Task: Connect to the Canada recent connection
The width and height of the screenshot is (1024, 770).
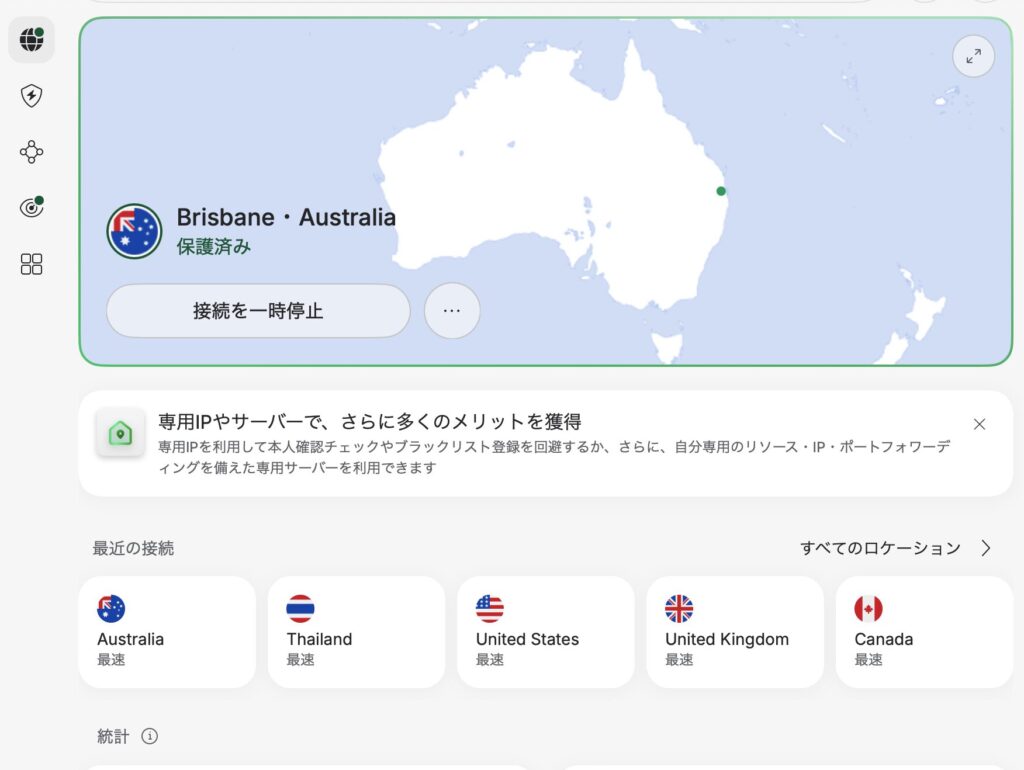Action: coord(924,632)
